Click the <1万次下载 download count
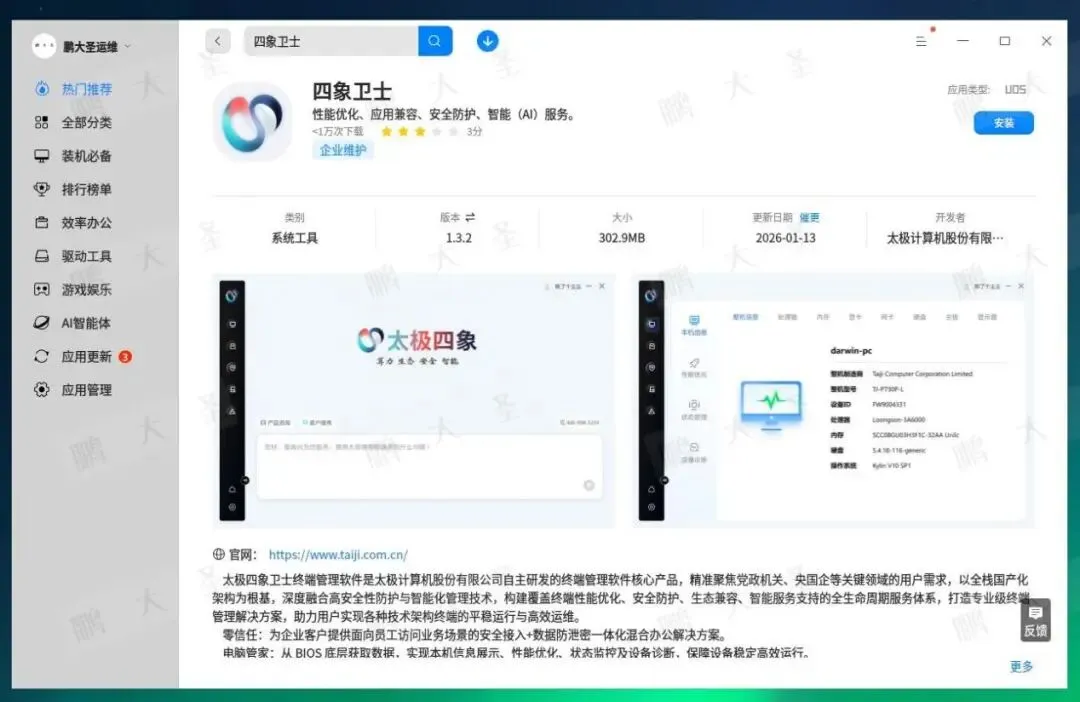The width and height of the screenshot is (1080, 702). click(x=338, y=132)
